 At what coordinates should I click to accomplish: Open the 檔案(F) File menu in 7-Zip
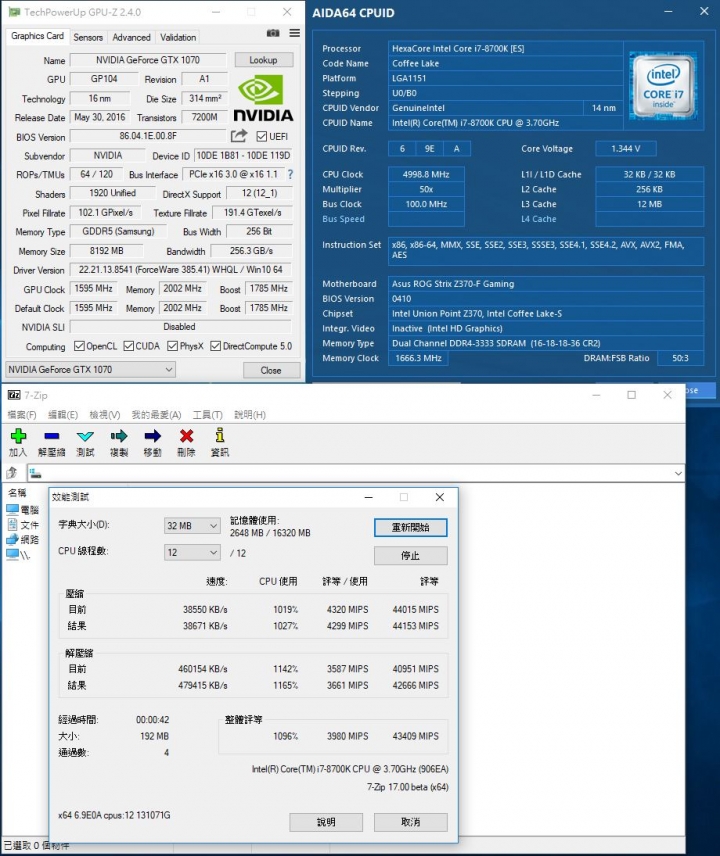pyautogui.click(x=22, y=415)
